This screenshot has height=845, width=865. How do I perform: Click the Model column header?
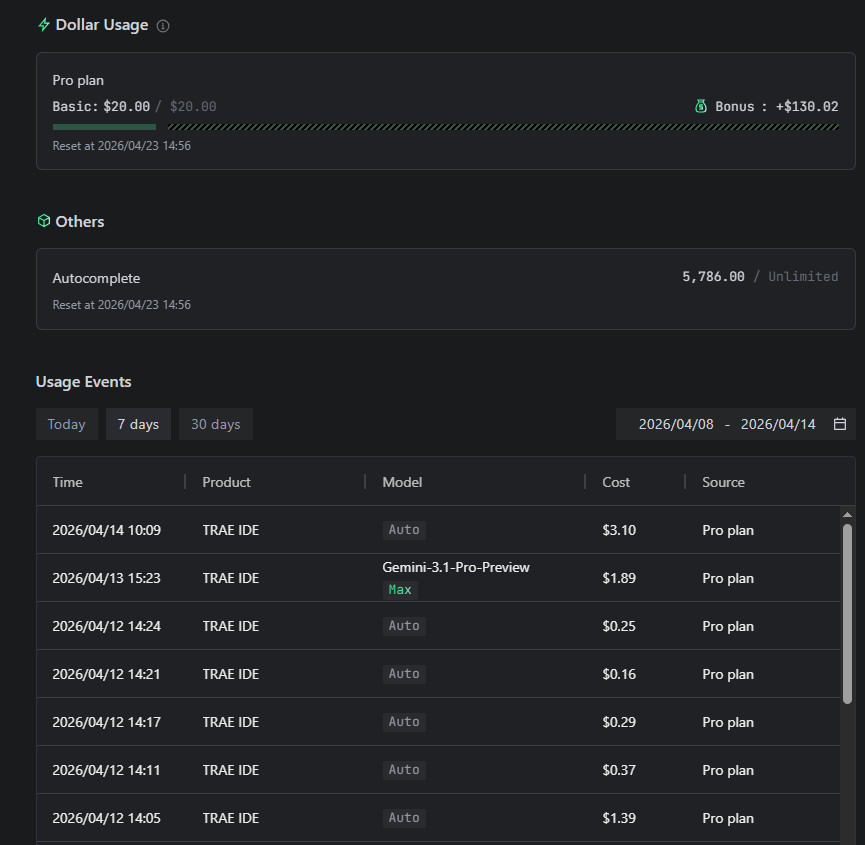point(402,482)
